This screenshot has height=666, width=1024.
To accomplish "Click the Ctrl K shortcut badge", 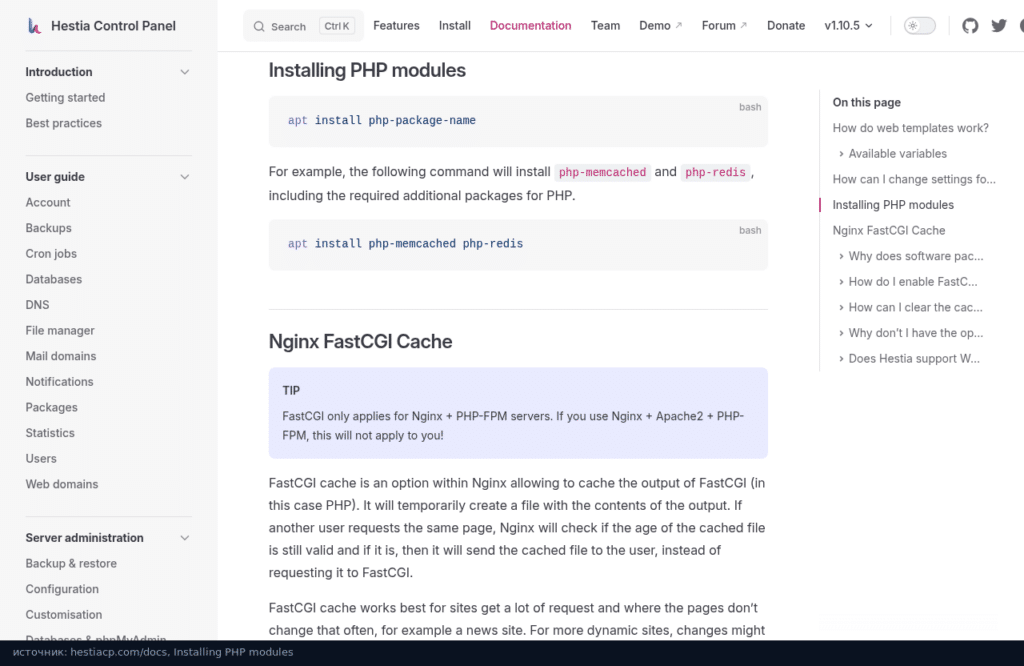I will pos(337,26).
